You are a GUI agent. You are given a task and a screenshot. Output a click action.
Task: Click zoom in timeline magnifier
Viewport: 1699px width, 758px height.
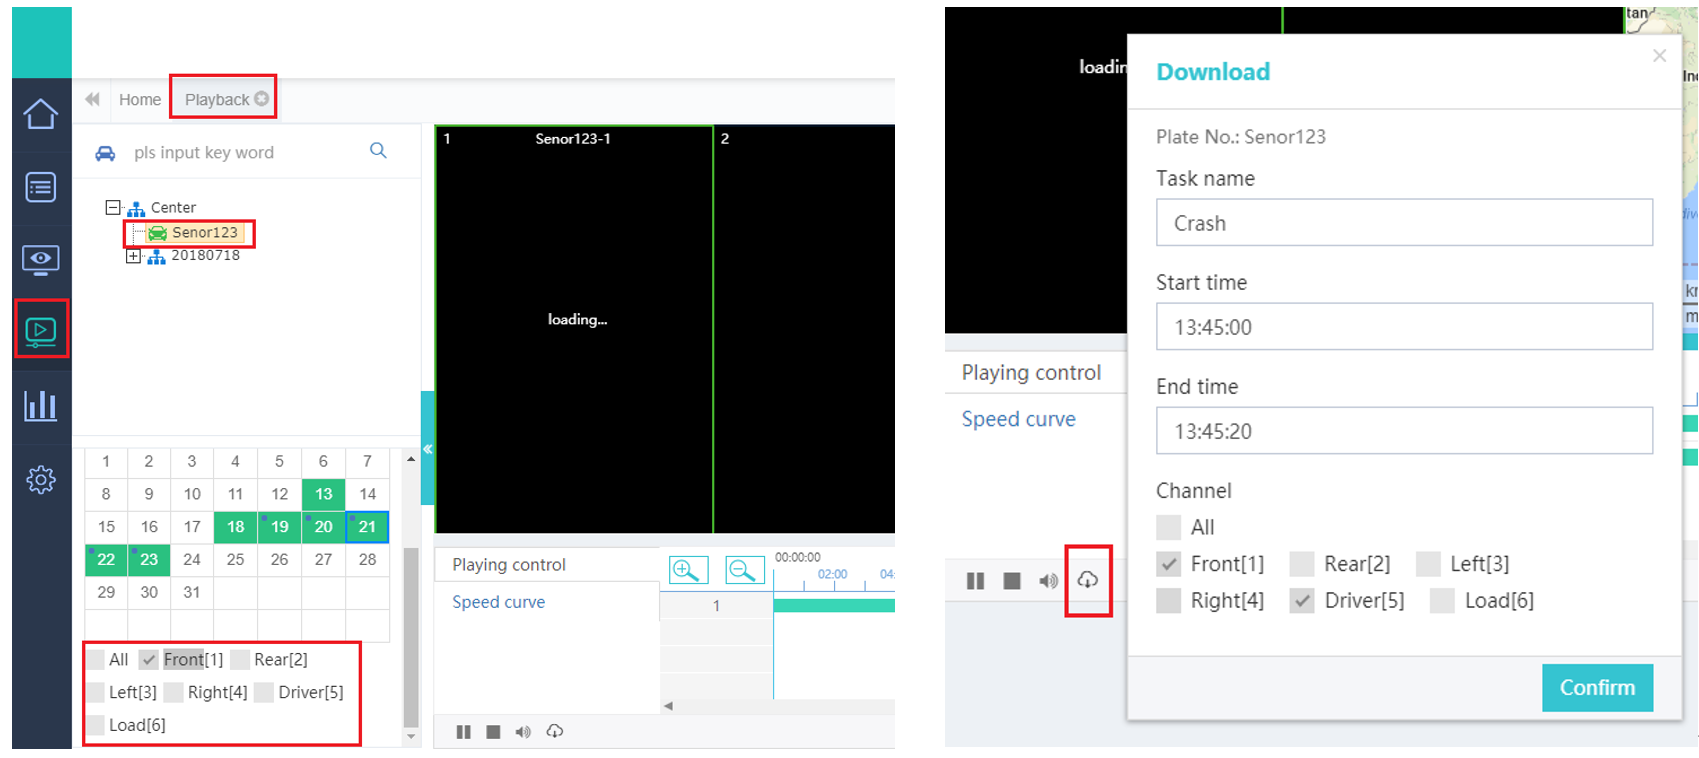coord(687,570)
